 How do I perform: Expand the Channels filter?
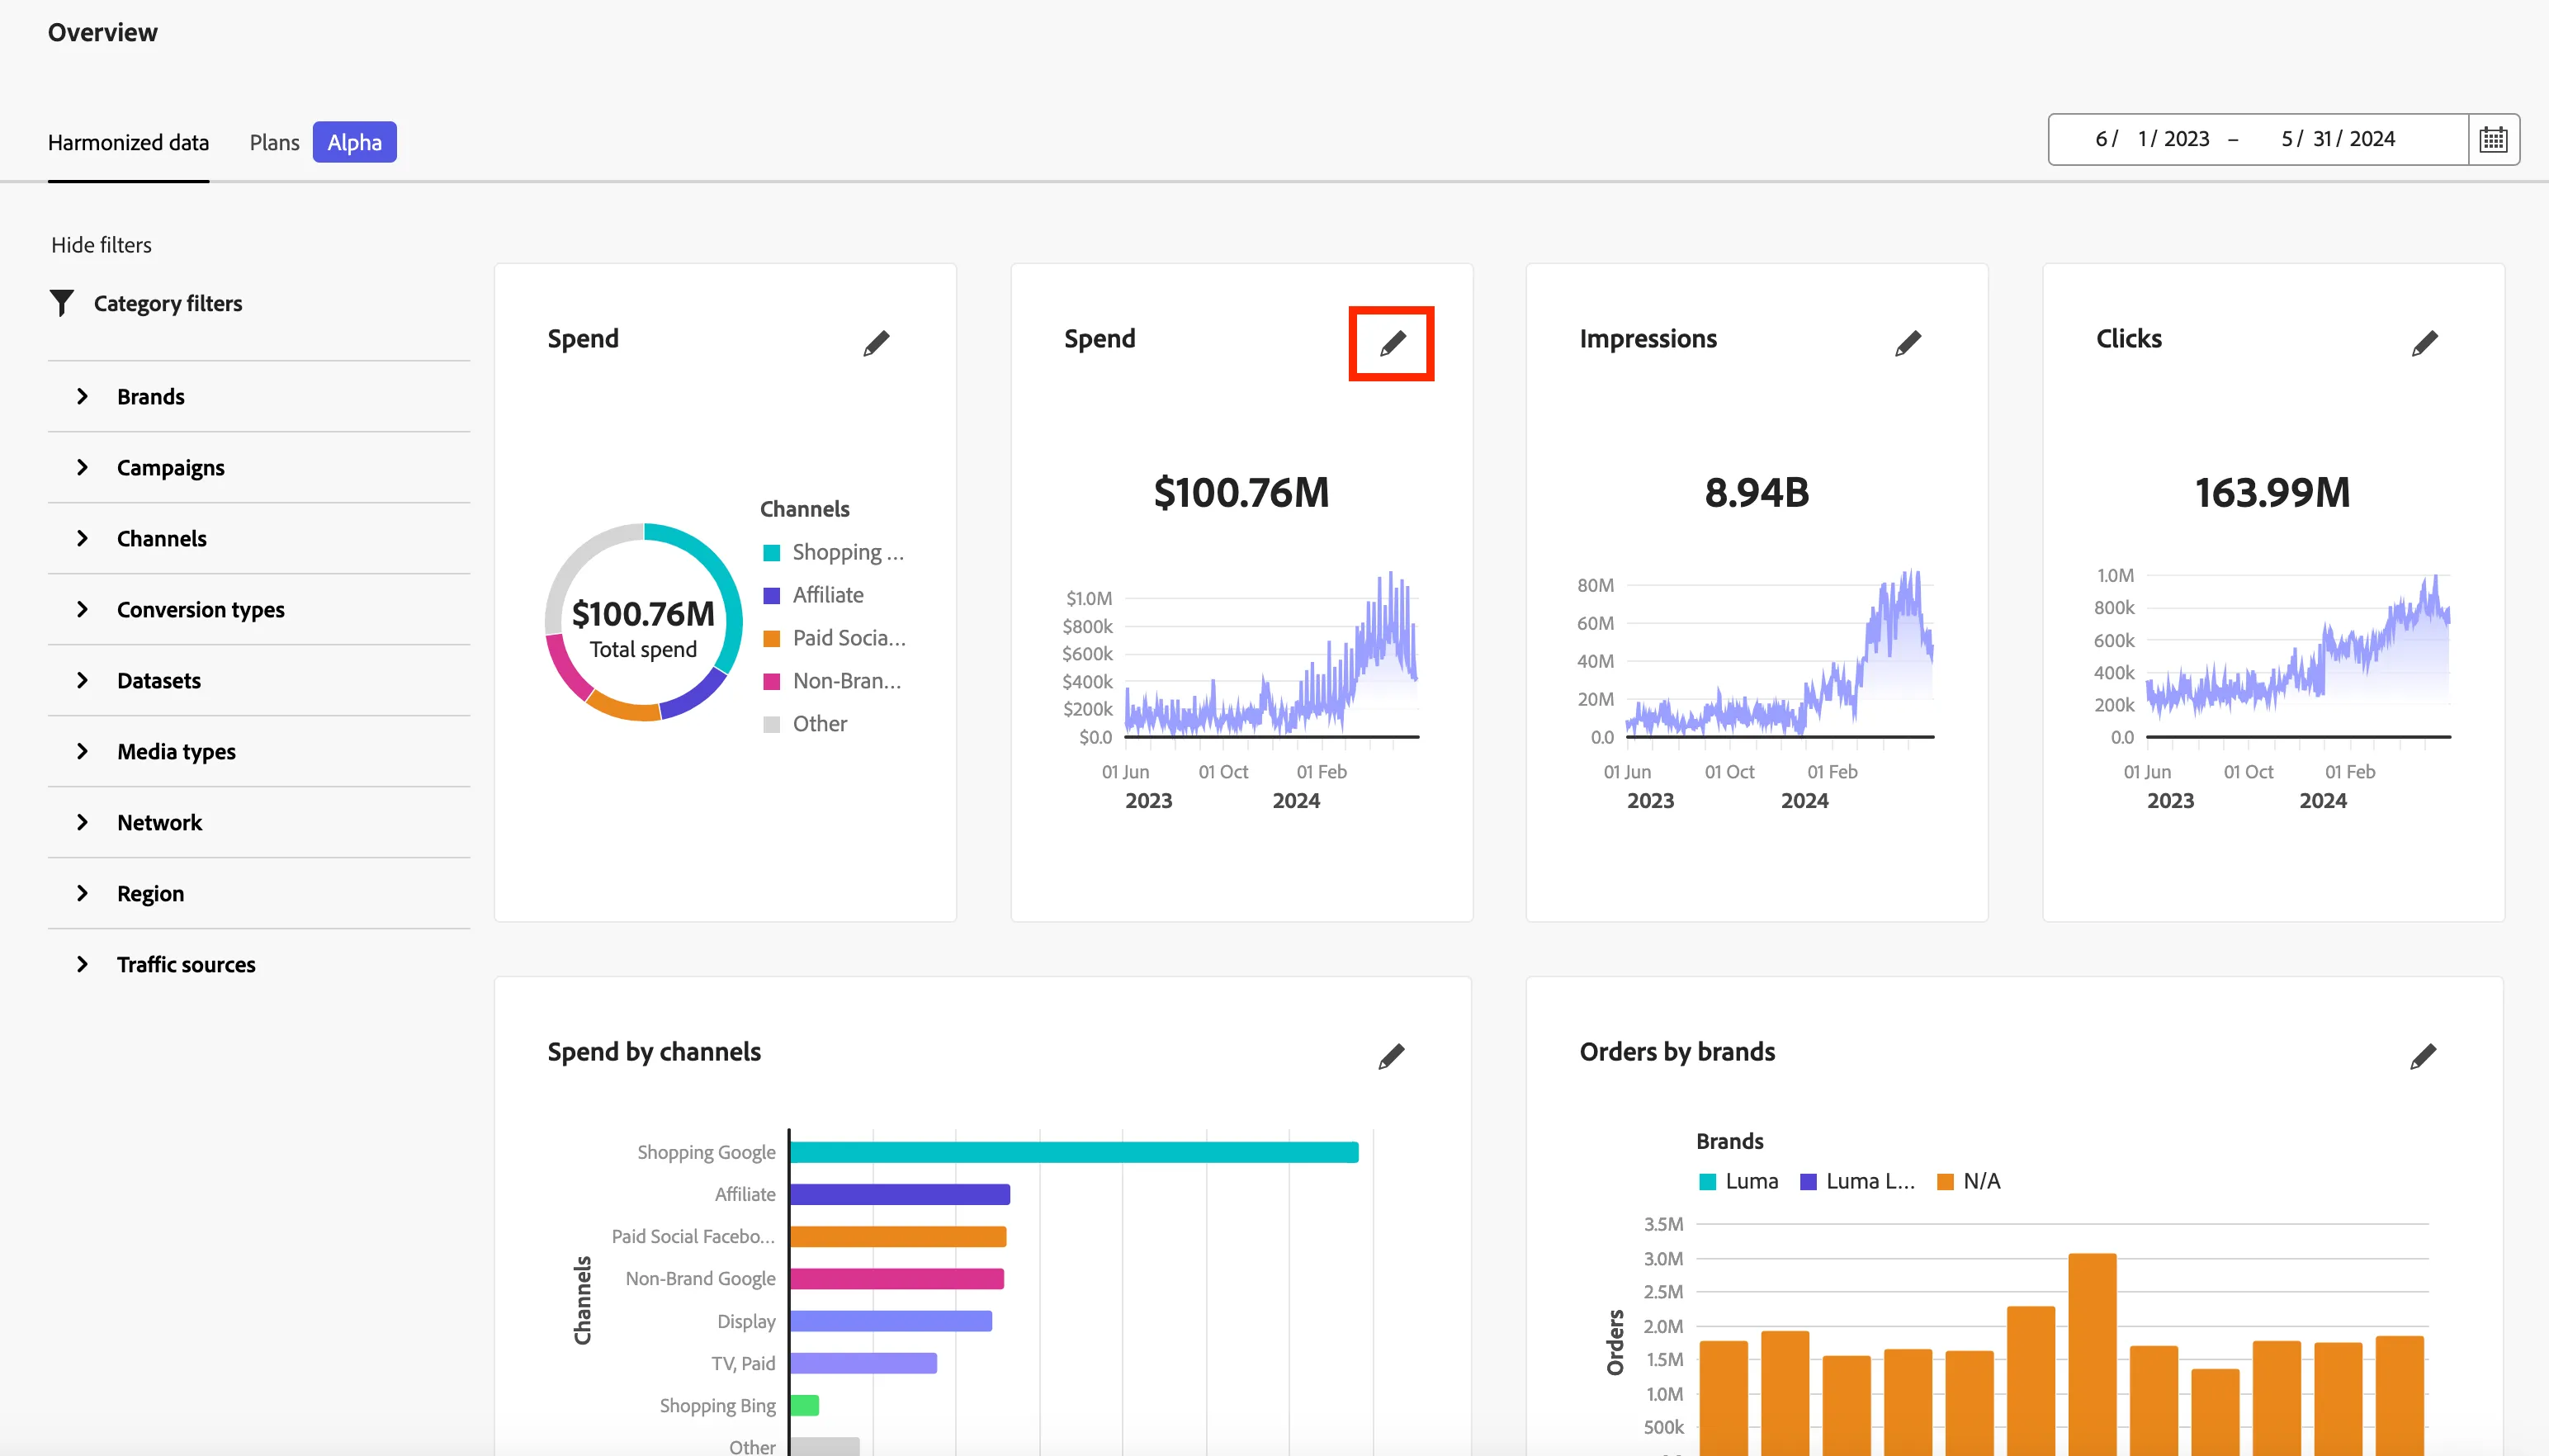point(259,538)
